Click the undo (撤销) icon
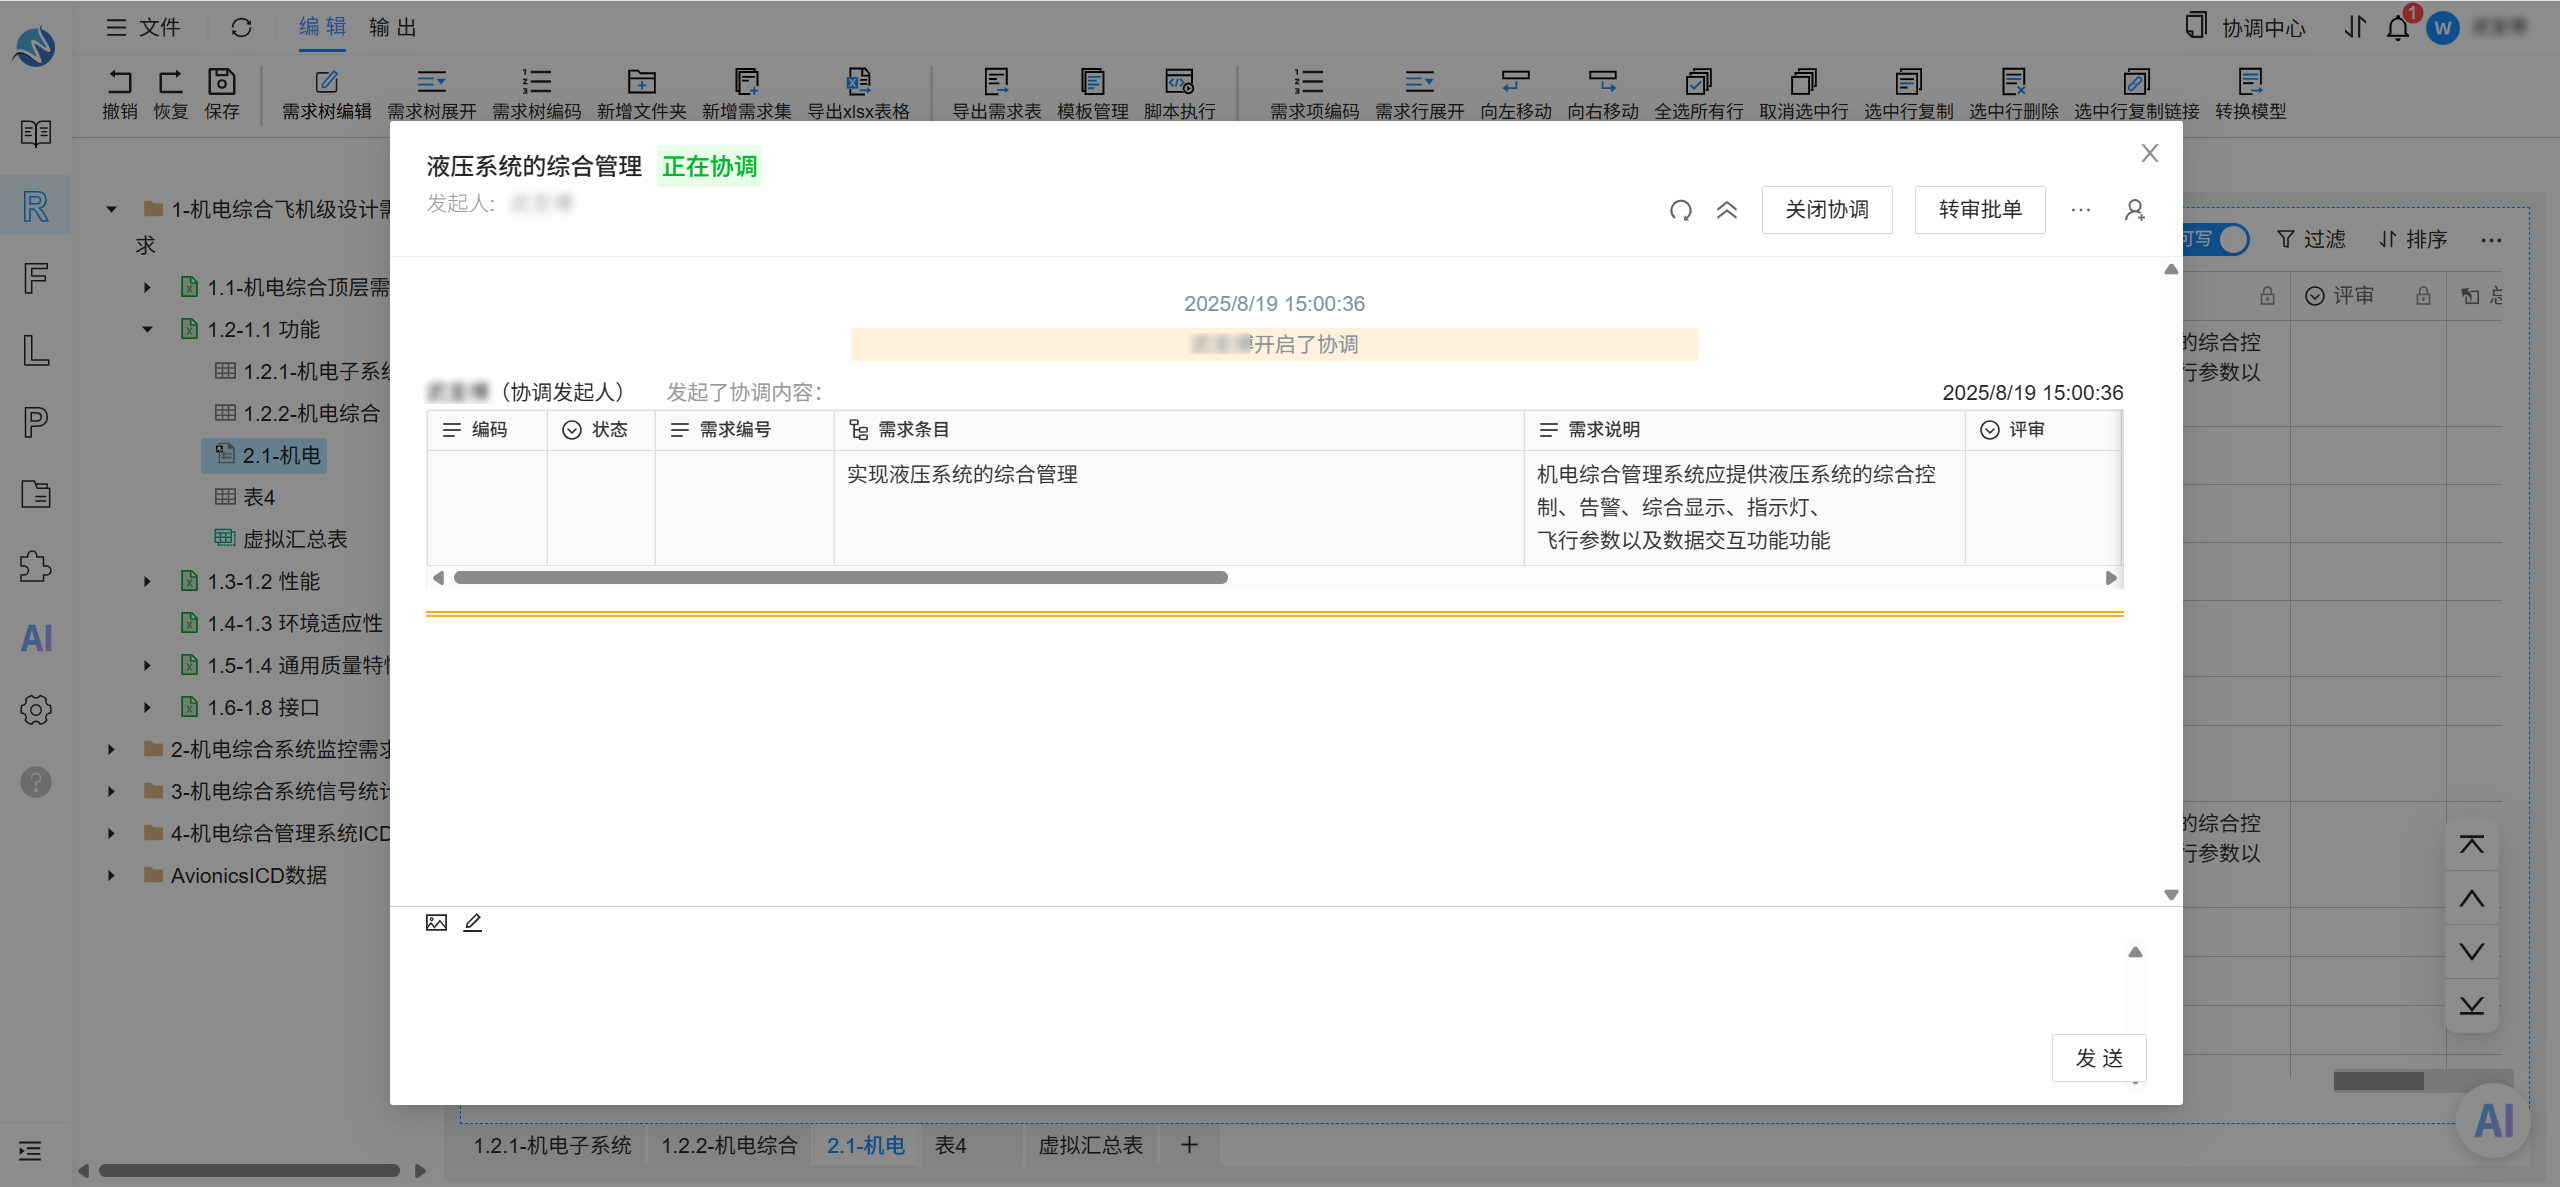2560x1187 pixels. point(120,82)
